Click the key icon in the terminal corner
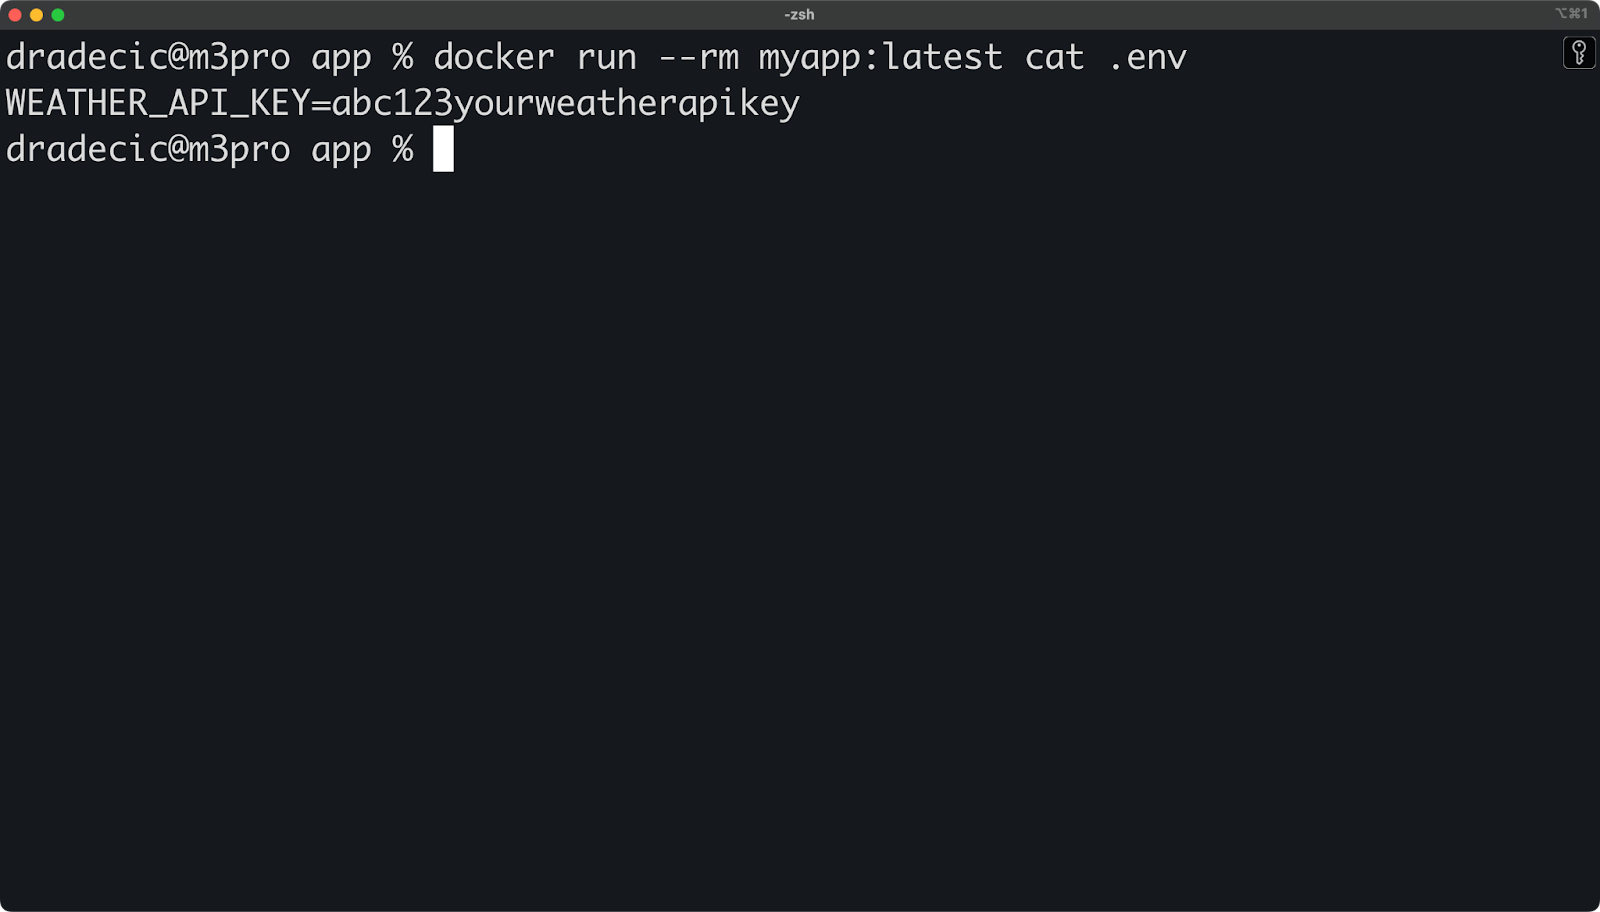 1579,52
